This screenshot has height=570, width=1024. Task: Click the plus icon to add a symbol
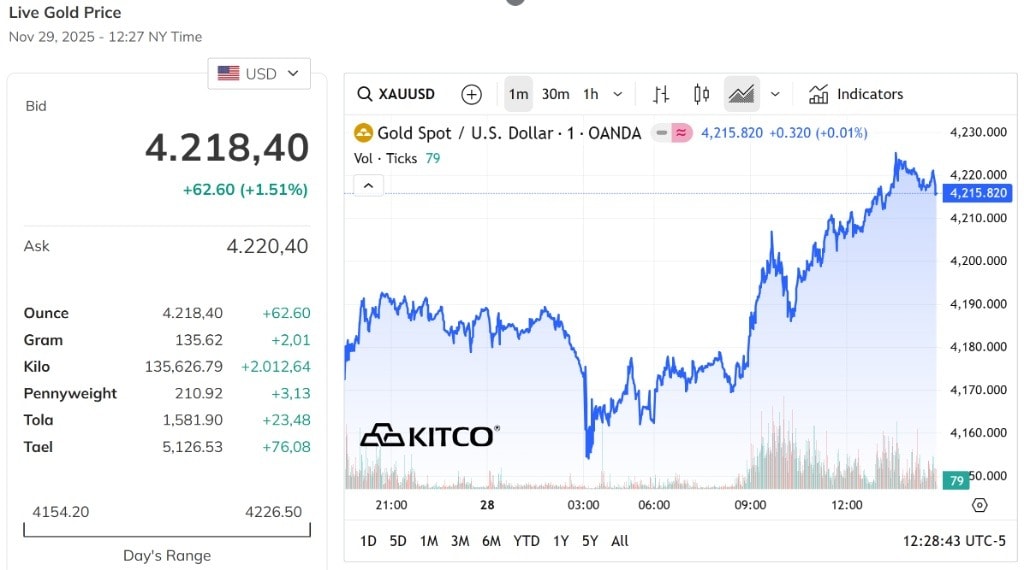471,94
